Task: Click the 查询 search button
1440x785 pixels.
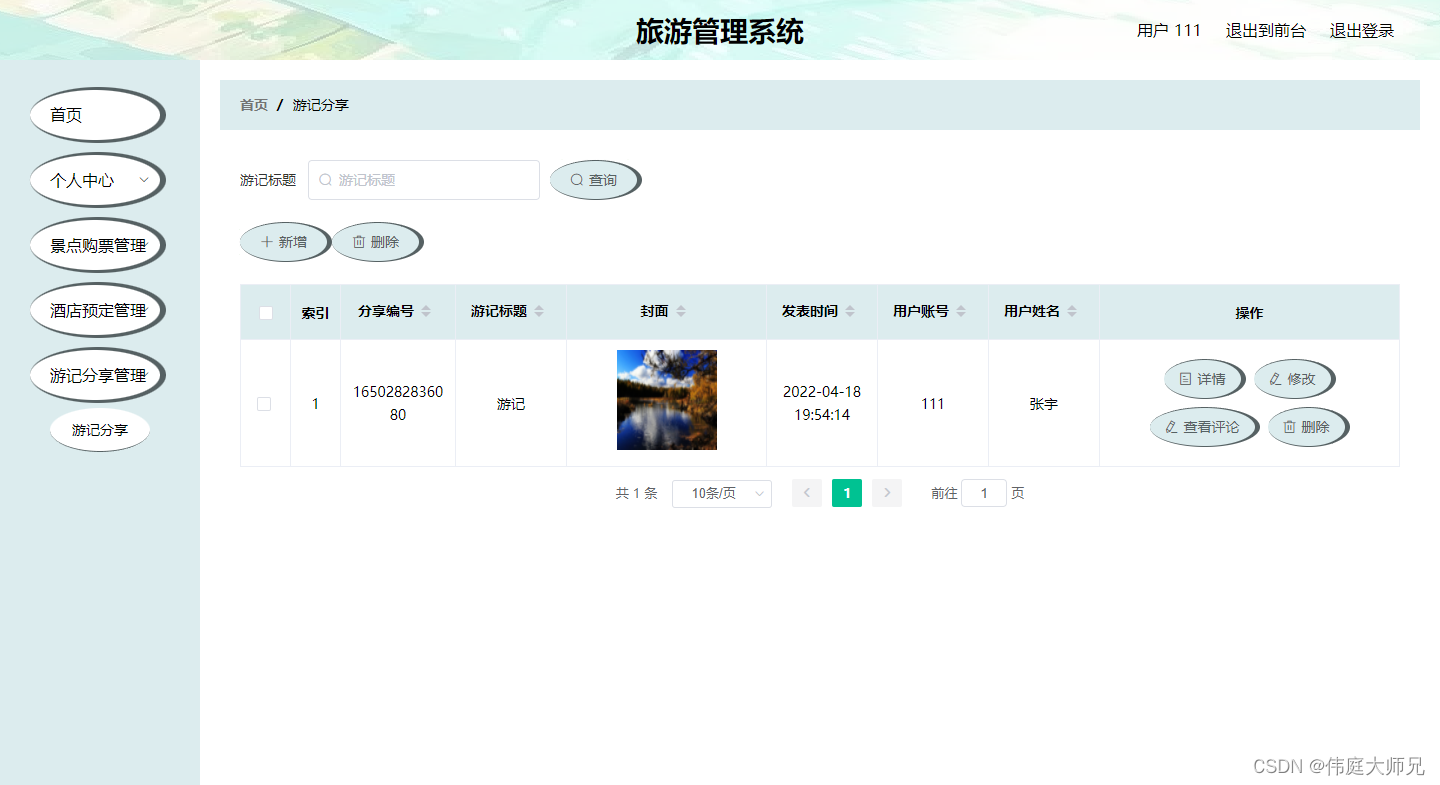Action: (x=595, y=180)
